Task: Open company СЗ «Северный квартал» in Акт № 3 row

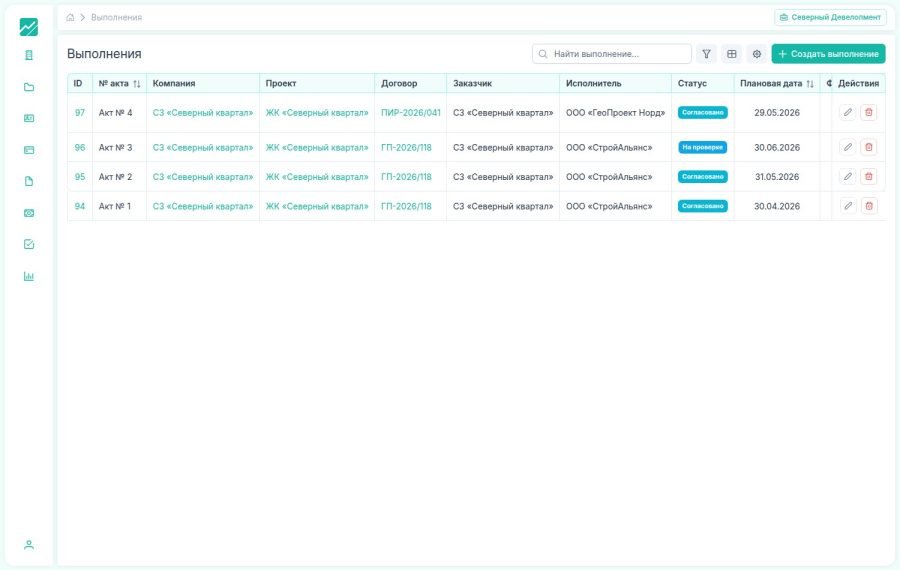Action: (203, 148)
